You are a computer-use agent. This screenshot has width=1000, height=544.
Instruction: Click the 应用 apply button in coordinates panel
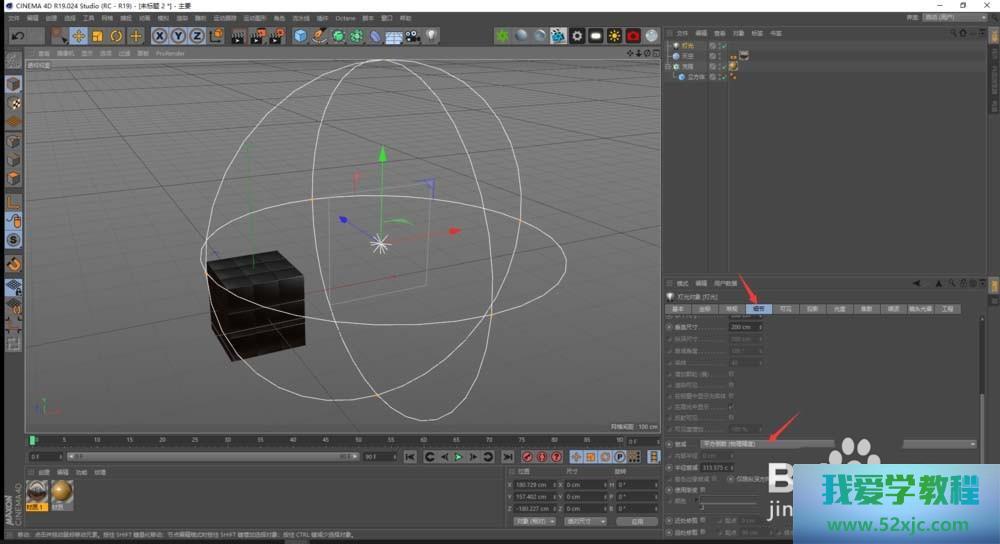[x=636, y=521]
